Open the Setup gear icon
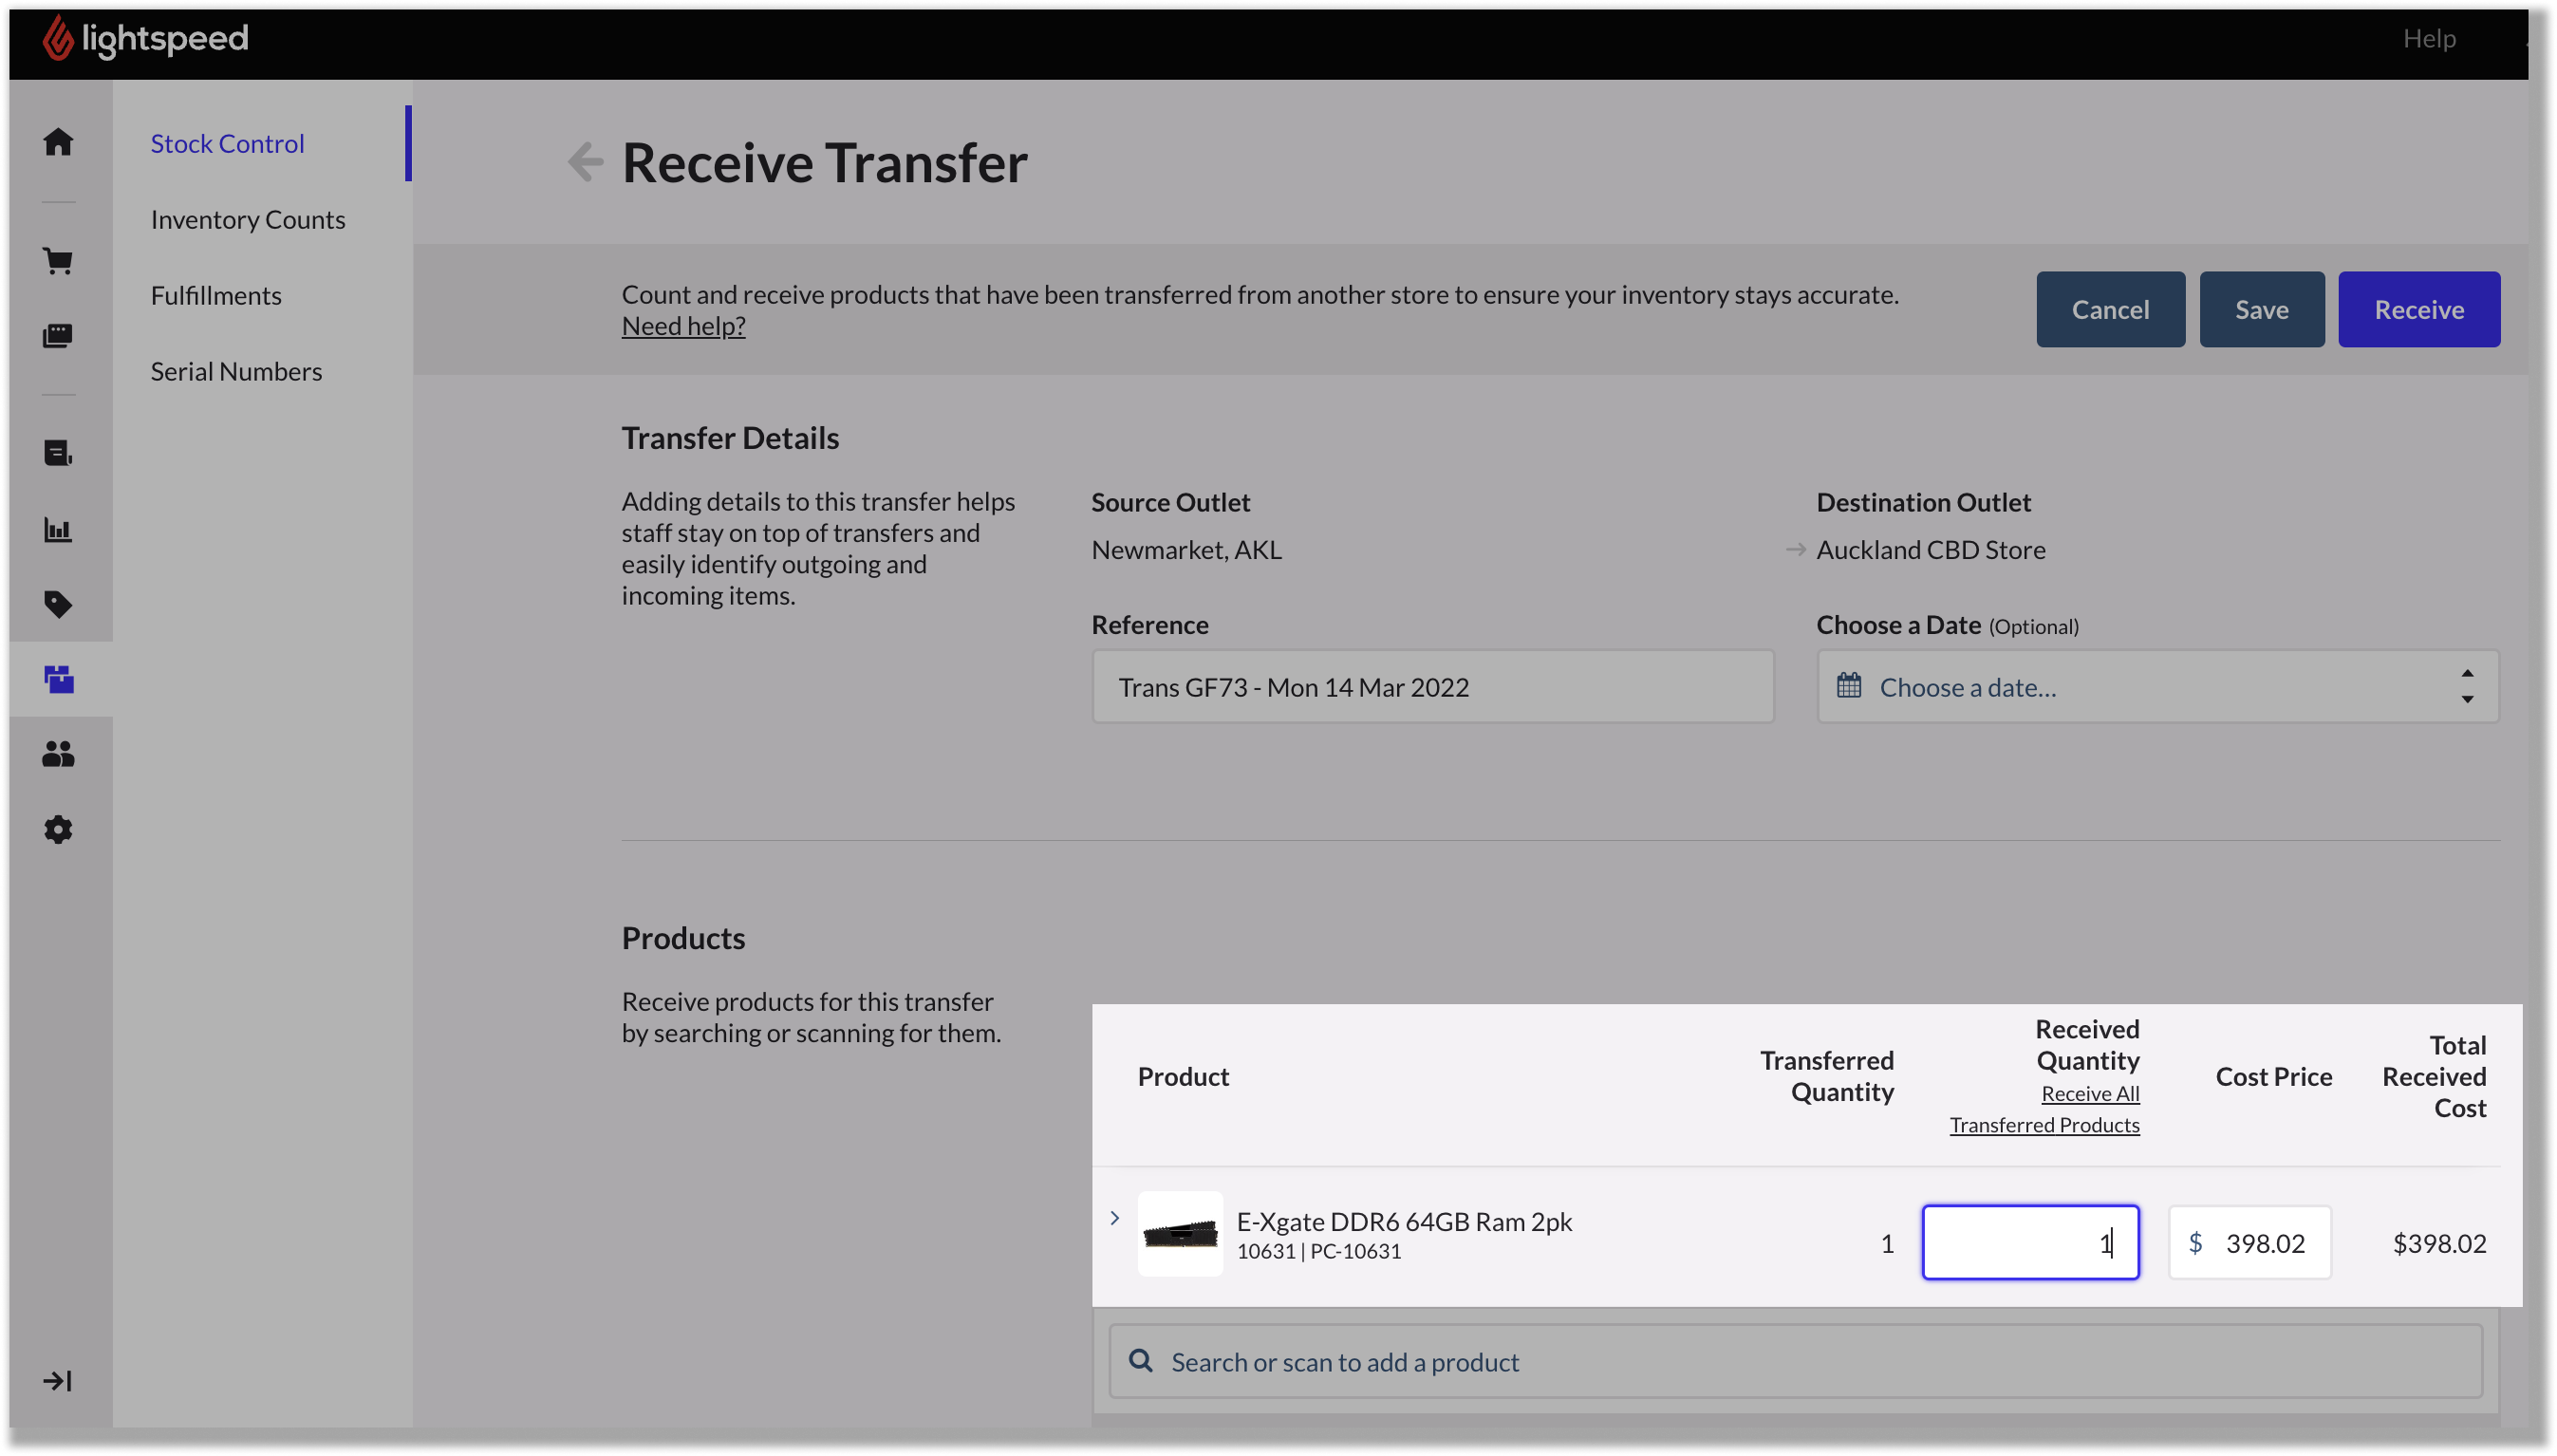Image resolution: width=2557 pixels, height=1456 pixels. click(58, 829)
